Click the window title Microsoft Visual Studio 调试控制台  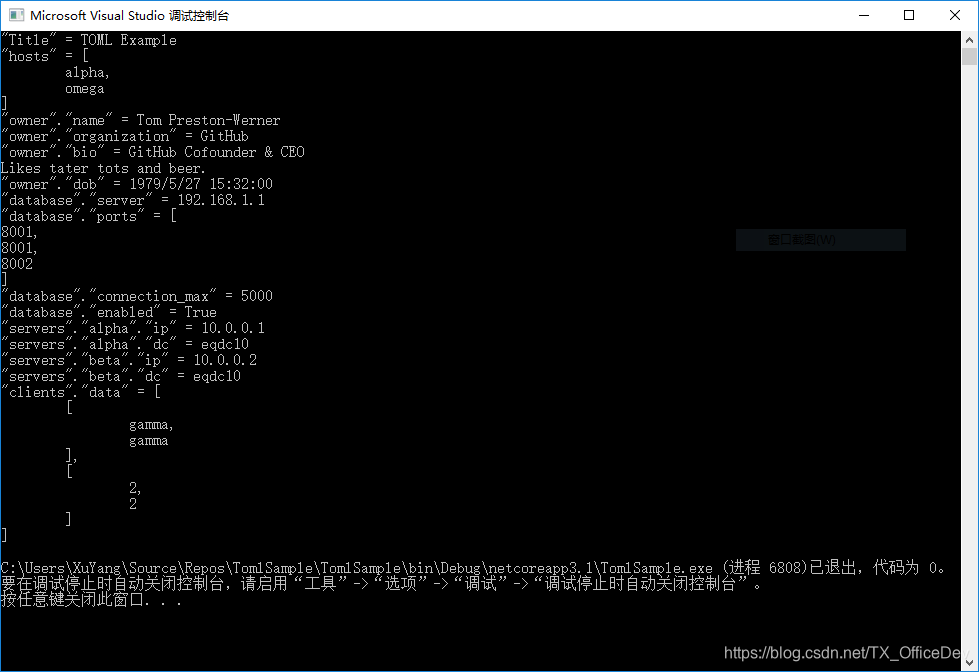point(129,16)
